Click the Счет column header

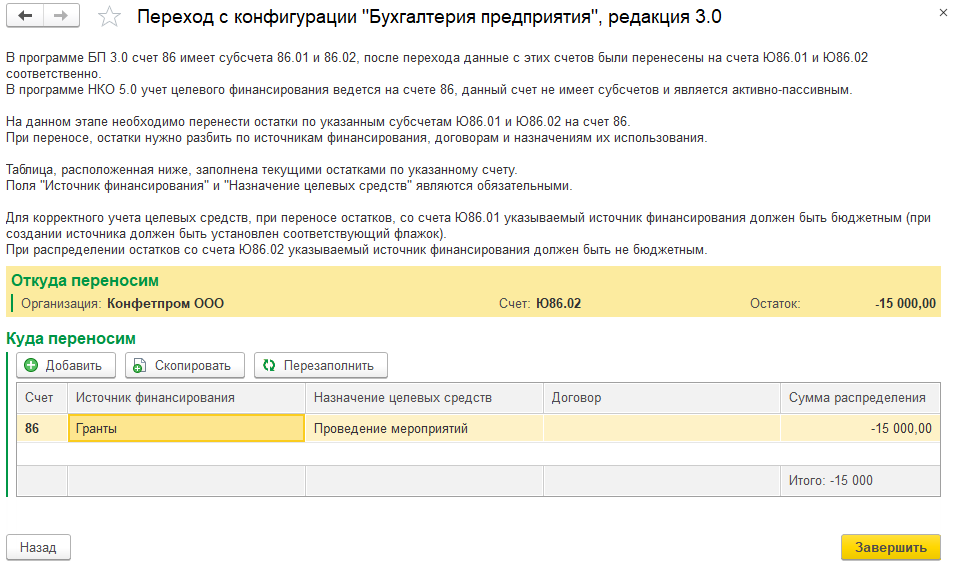41,398
